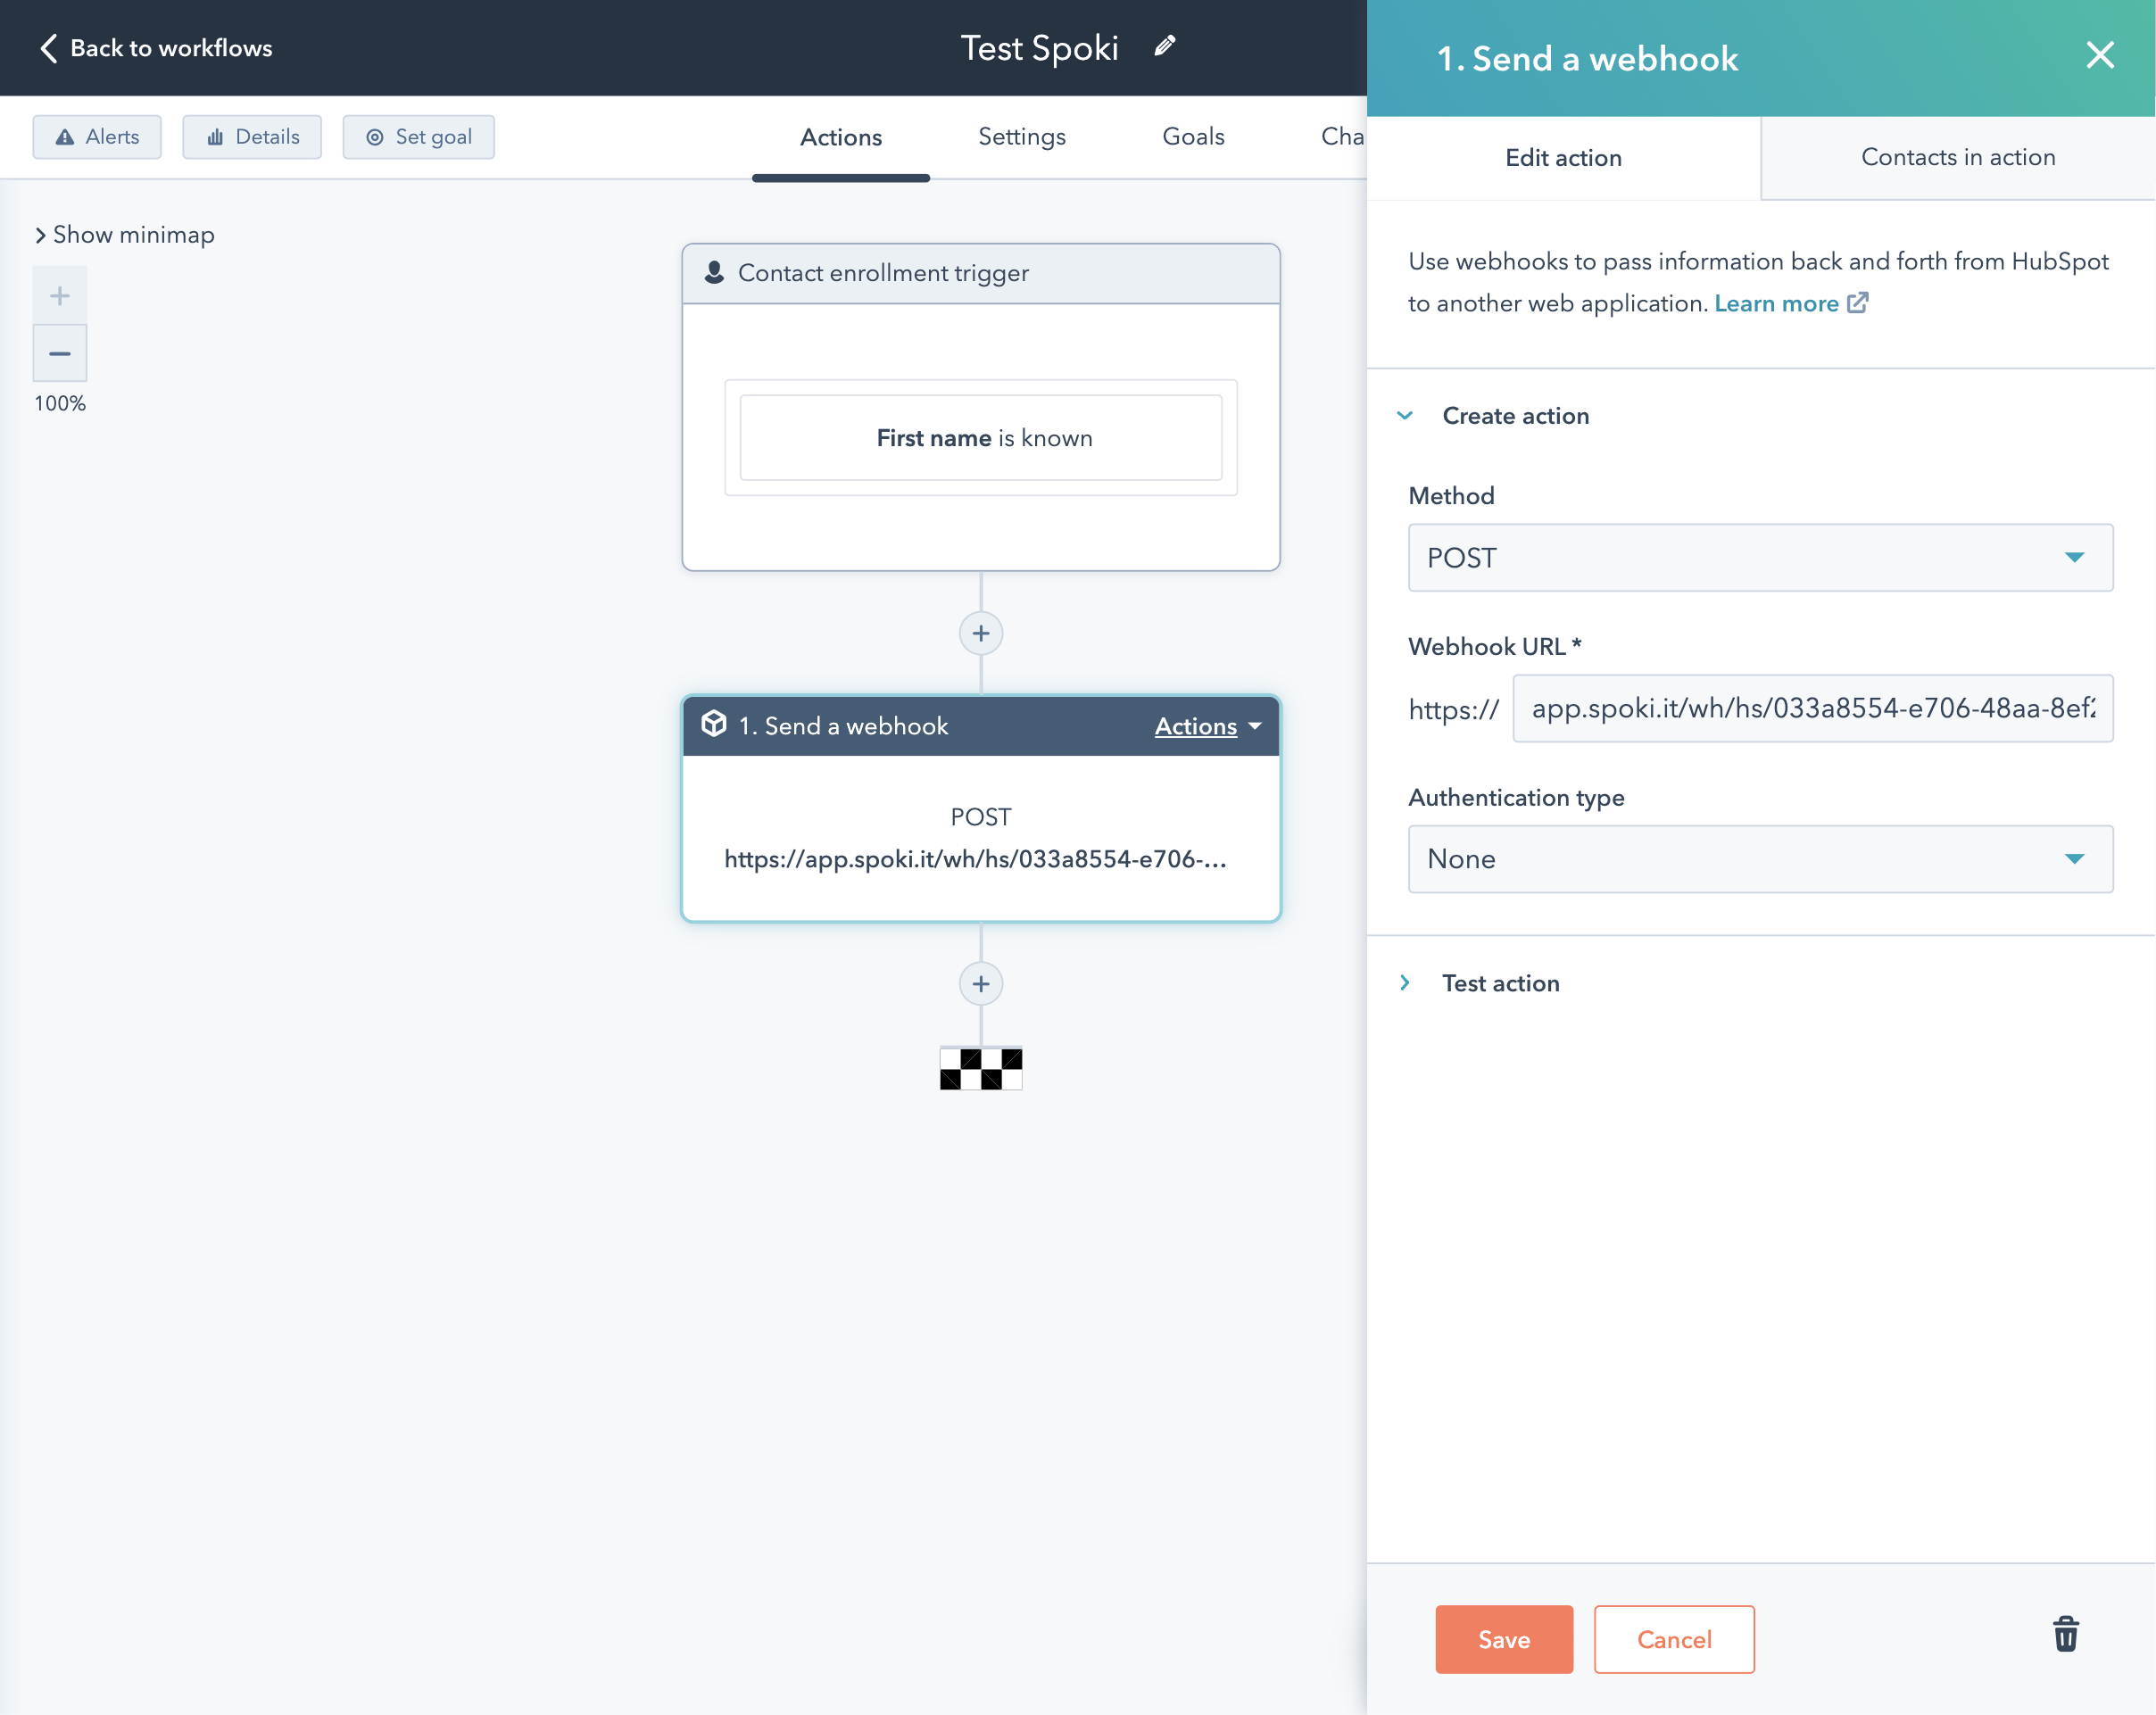Switch to the Actions tab
Image resolution: width=2156 pixels, height=1715 pixels.
(x=841, y=137)
